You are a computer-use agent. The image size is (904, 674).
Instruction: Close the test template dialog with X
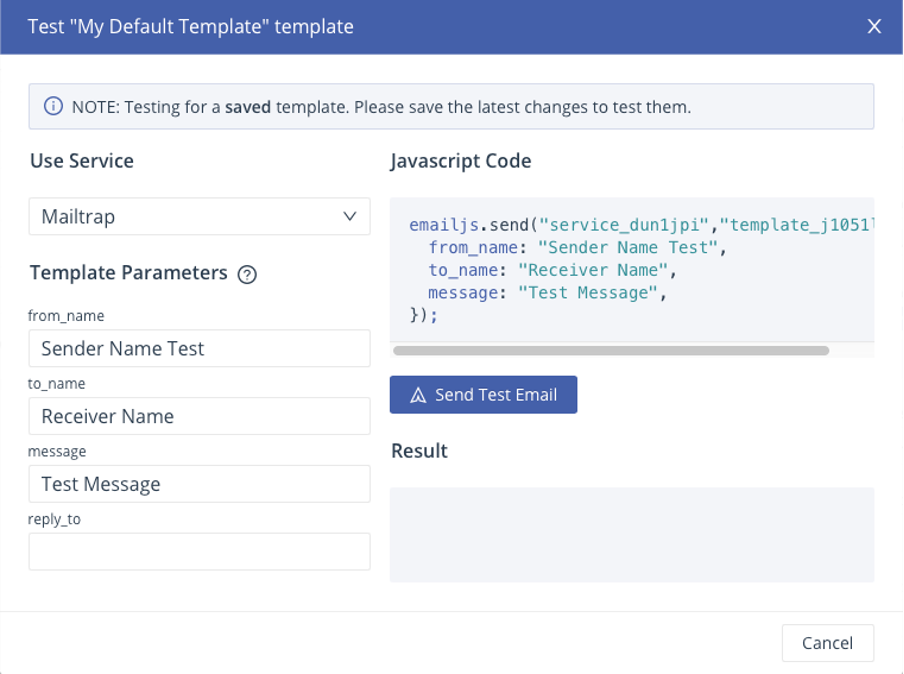pos(874,27)
